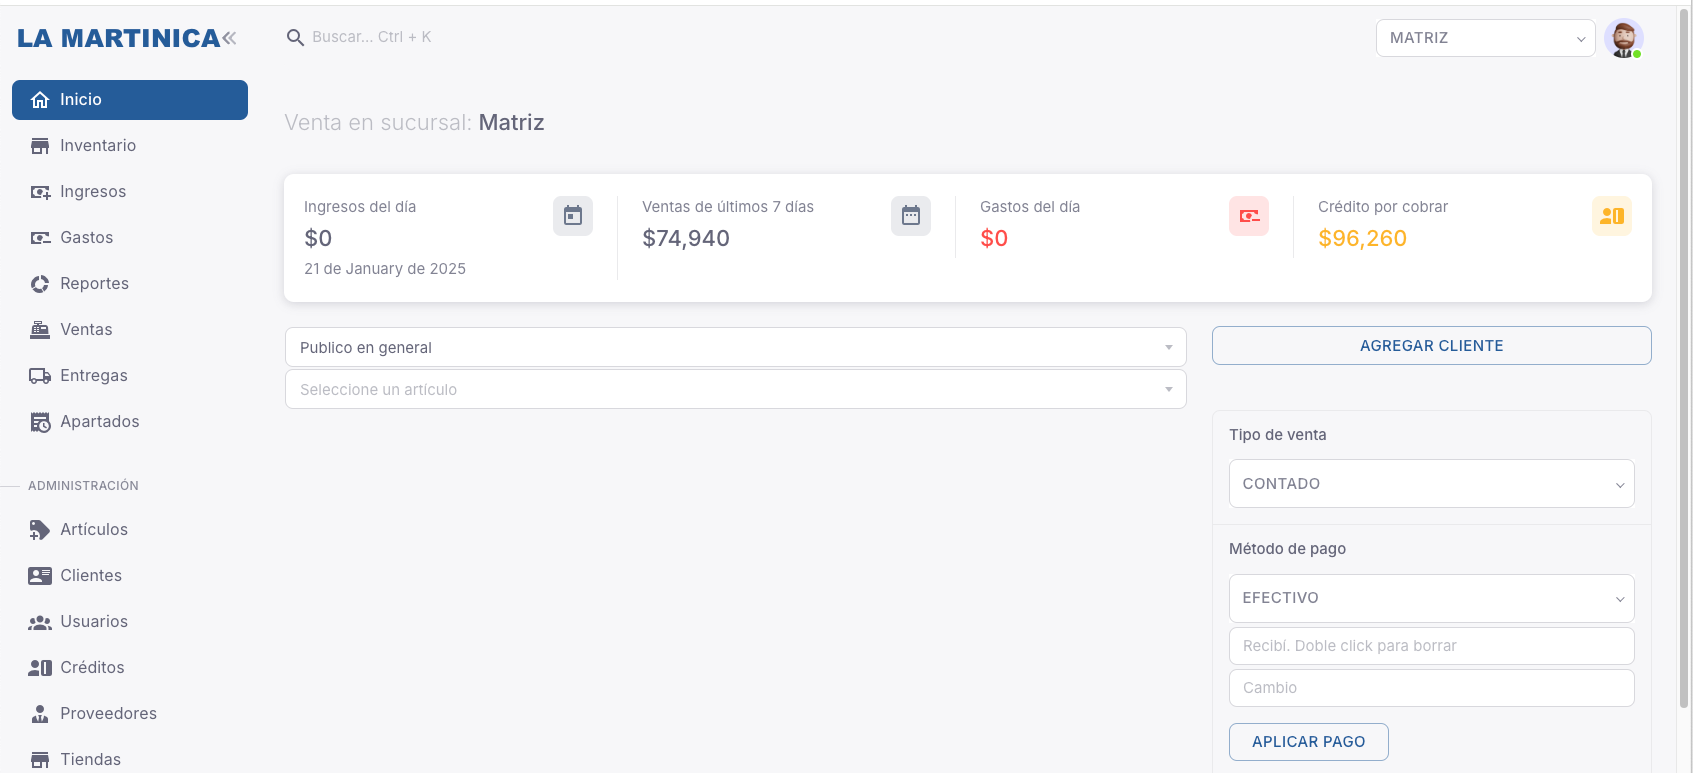The image size is (1693, 773).
Task: Click the Reportes chart icon in sidebar
Action: tap(40, 284)
